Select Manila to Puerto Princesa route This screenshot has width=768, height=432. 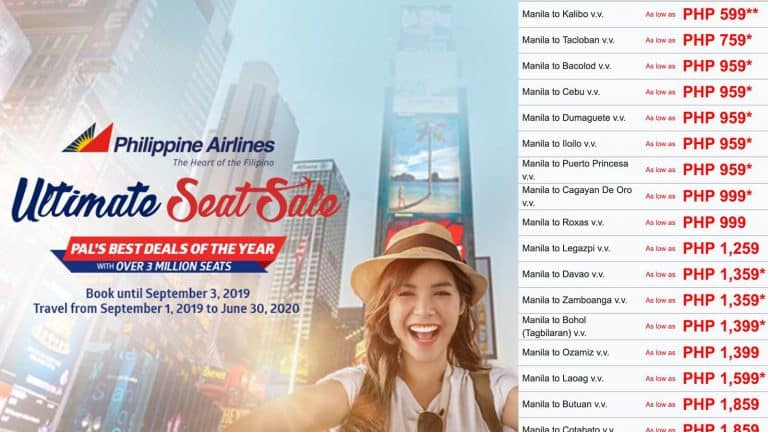tap(575, 170)
